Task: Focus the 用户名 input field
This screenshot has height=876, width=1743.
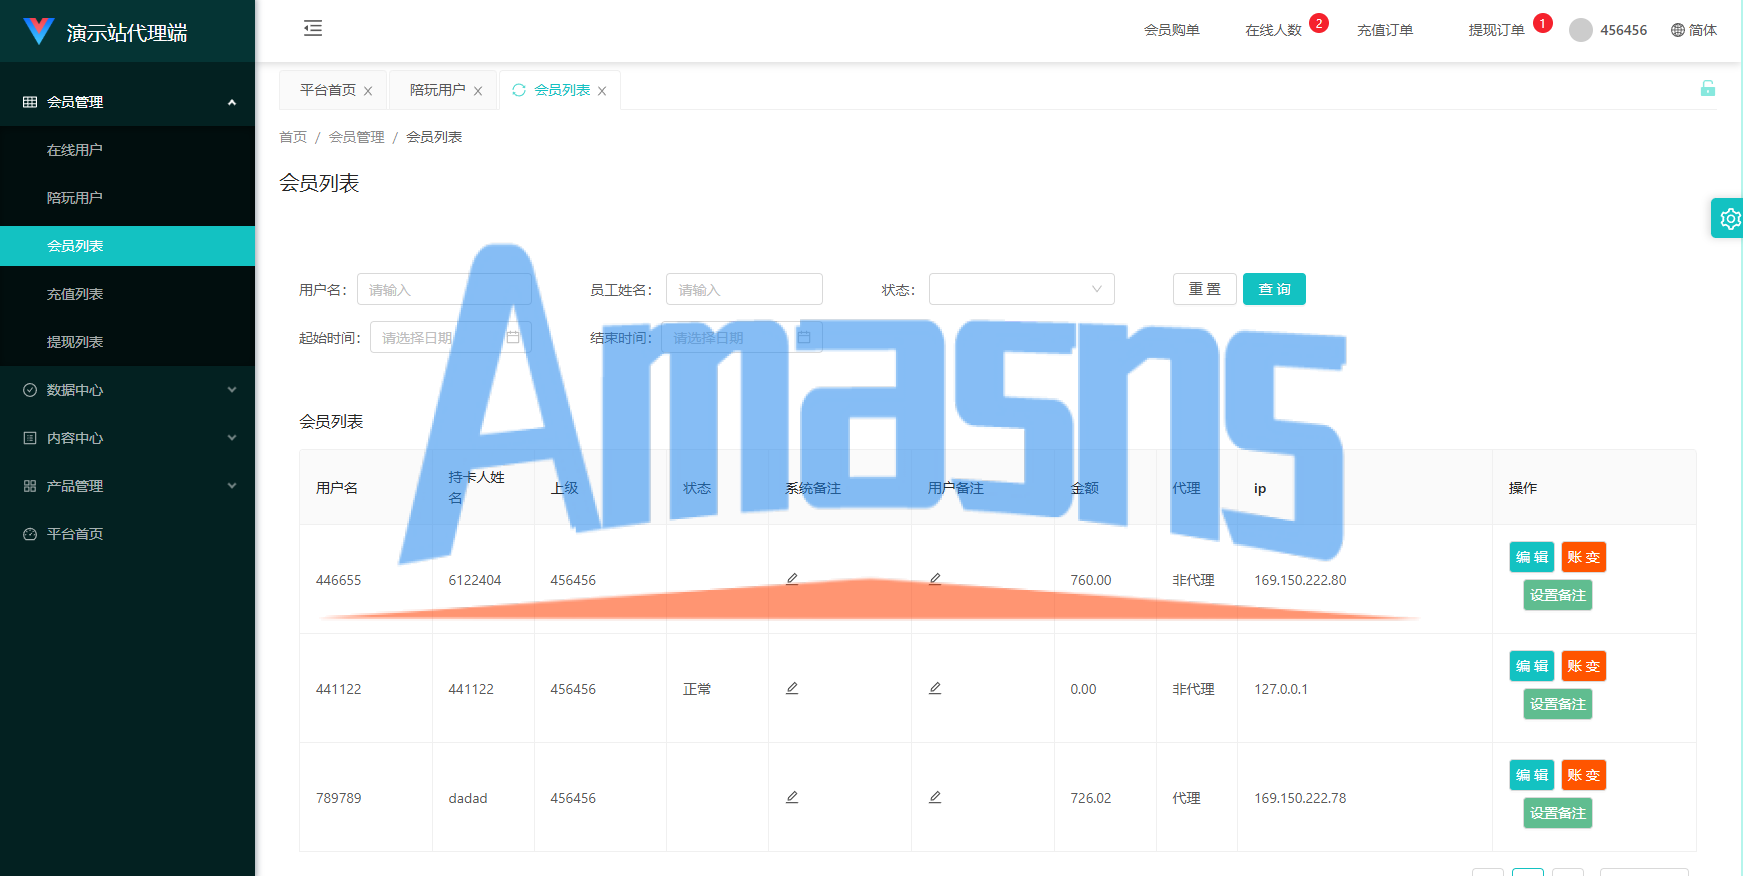Action: 444,289
